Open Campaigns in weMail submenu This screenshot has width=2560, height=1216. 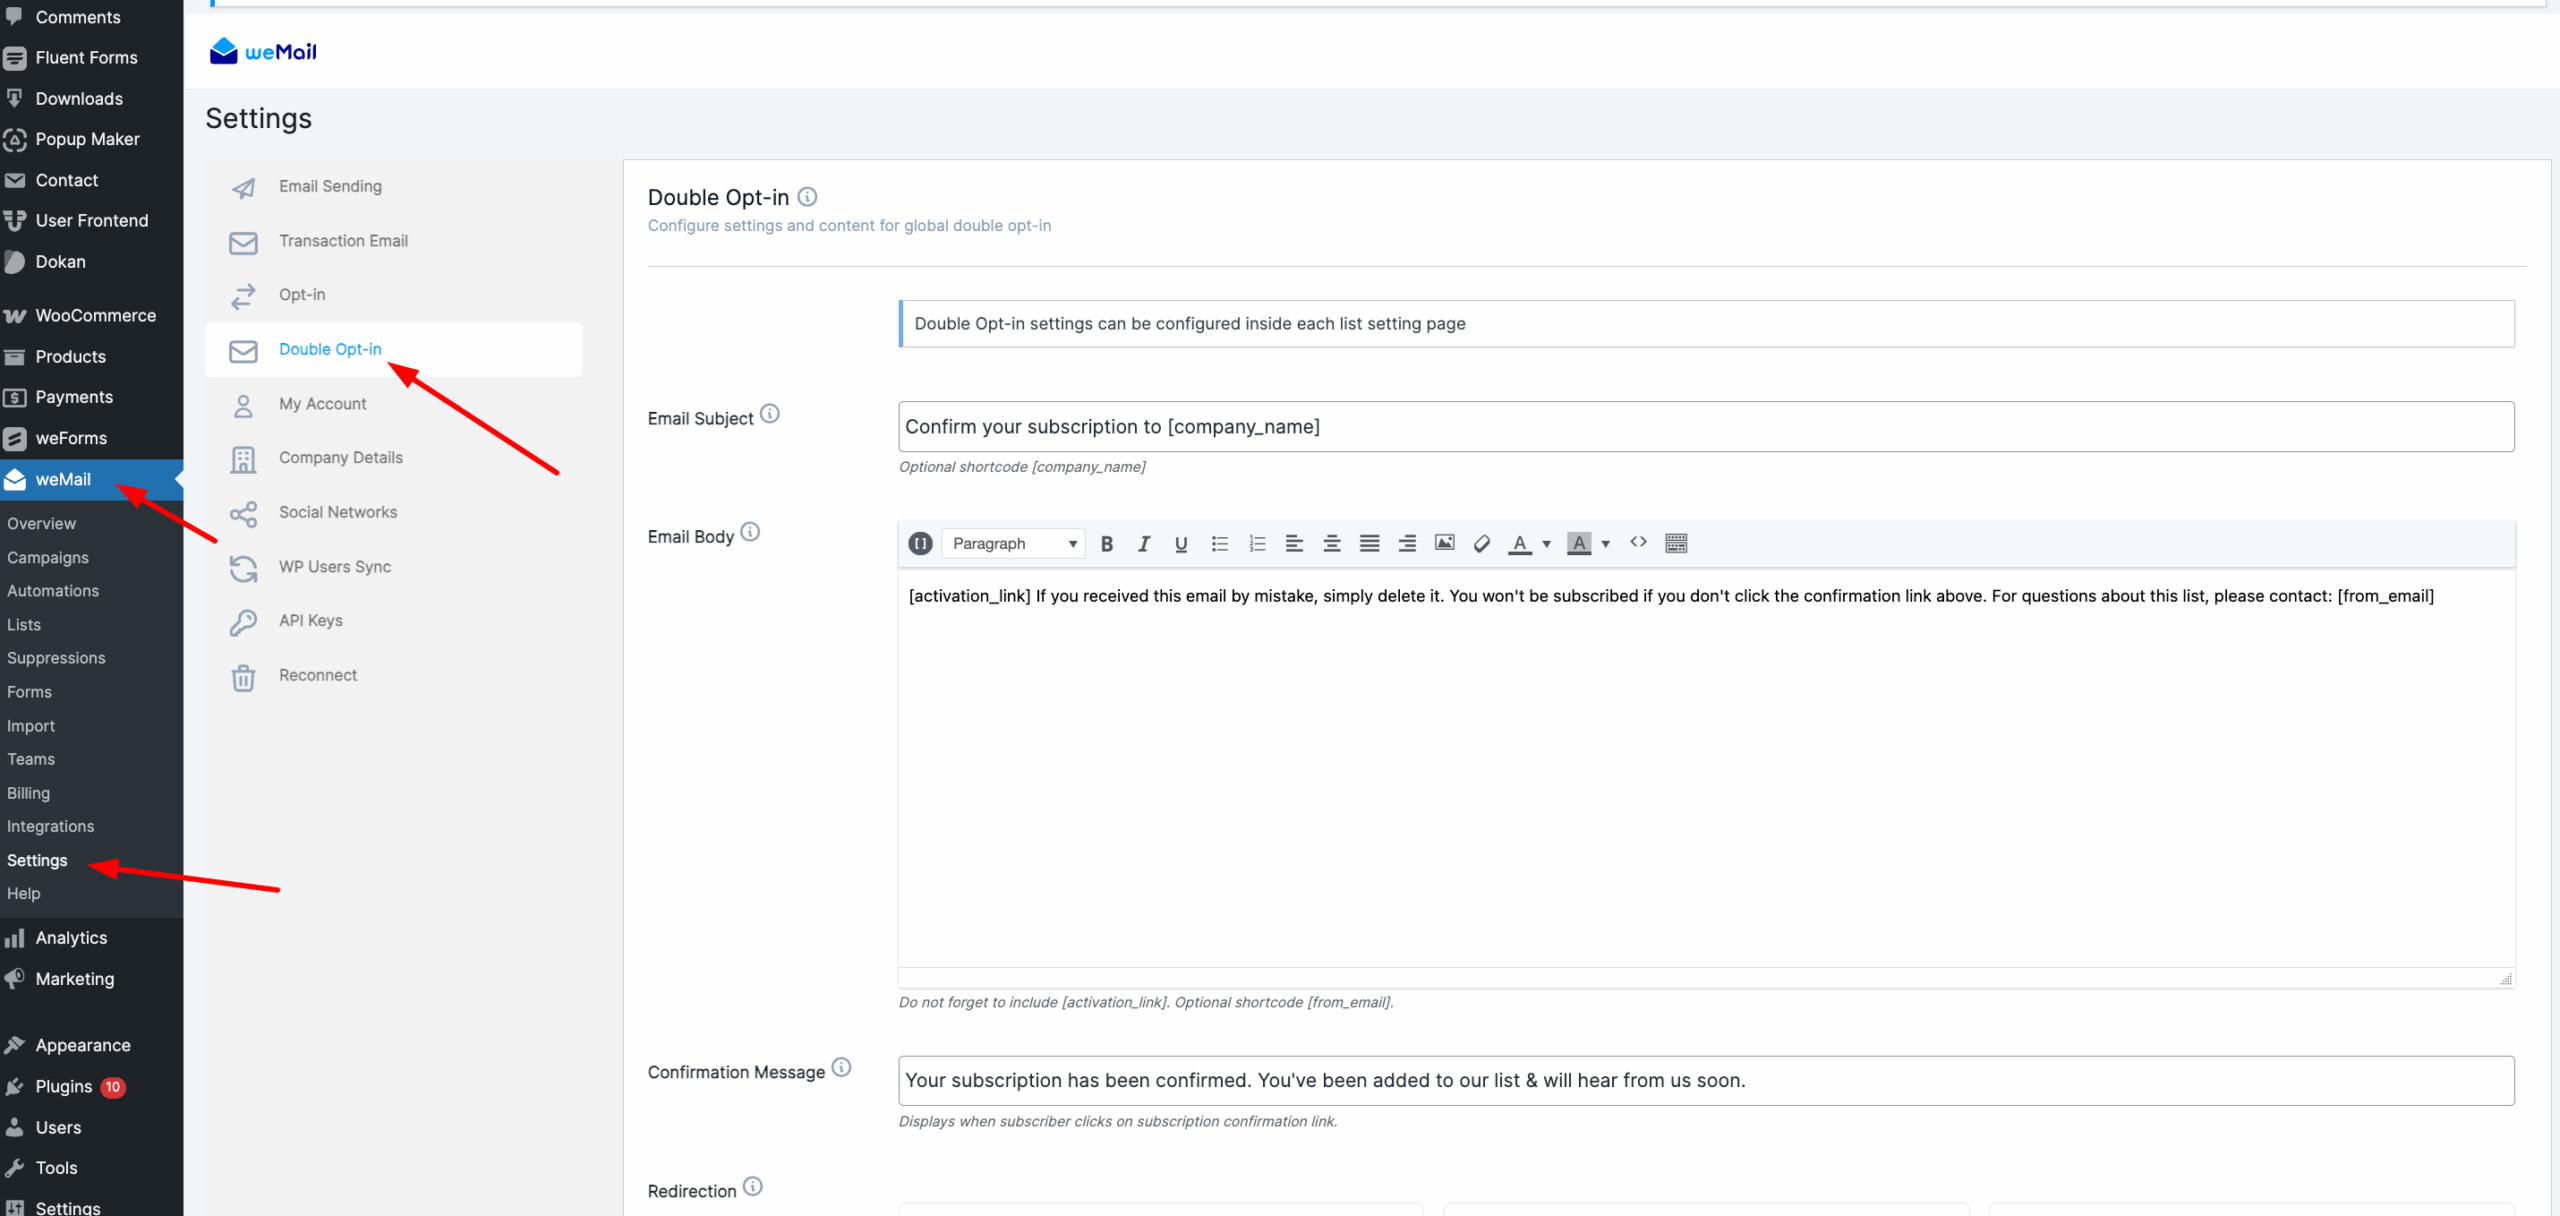tap(48, 557)
